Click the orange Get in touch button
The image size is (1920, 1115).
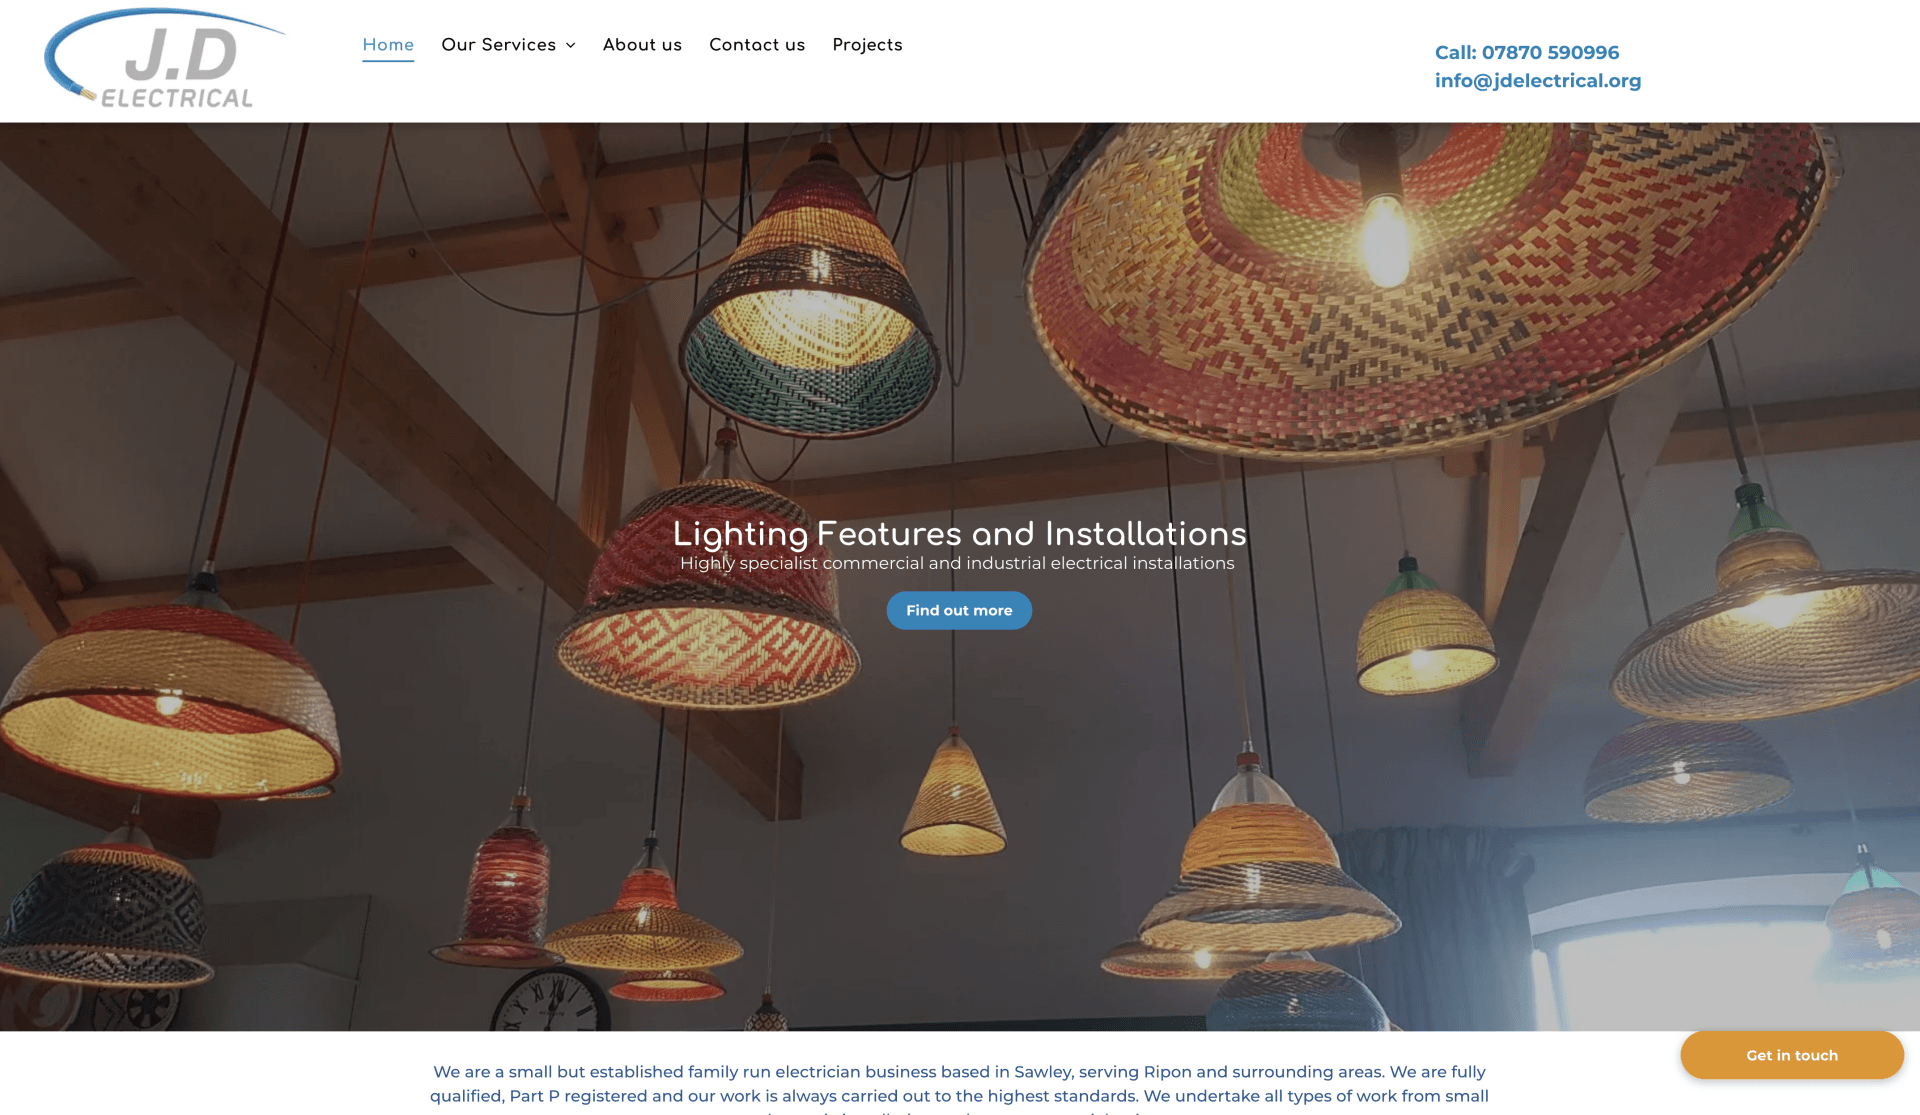1791,1055
